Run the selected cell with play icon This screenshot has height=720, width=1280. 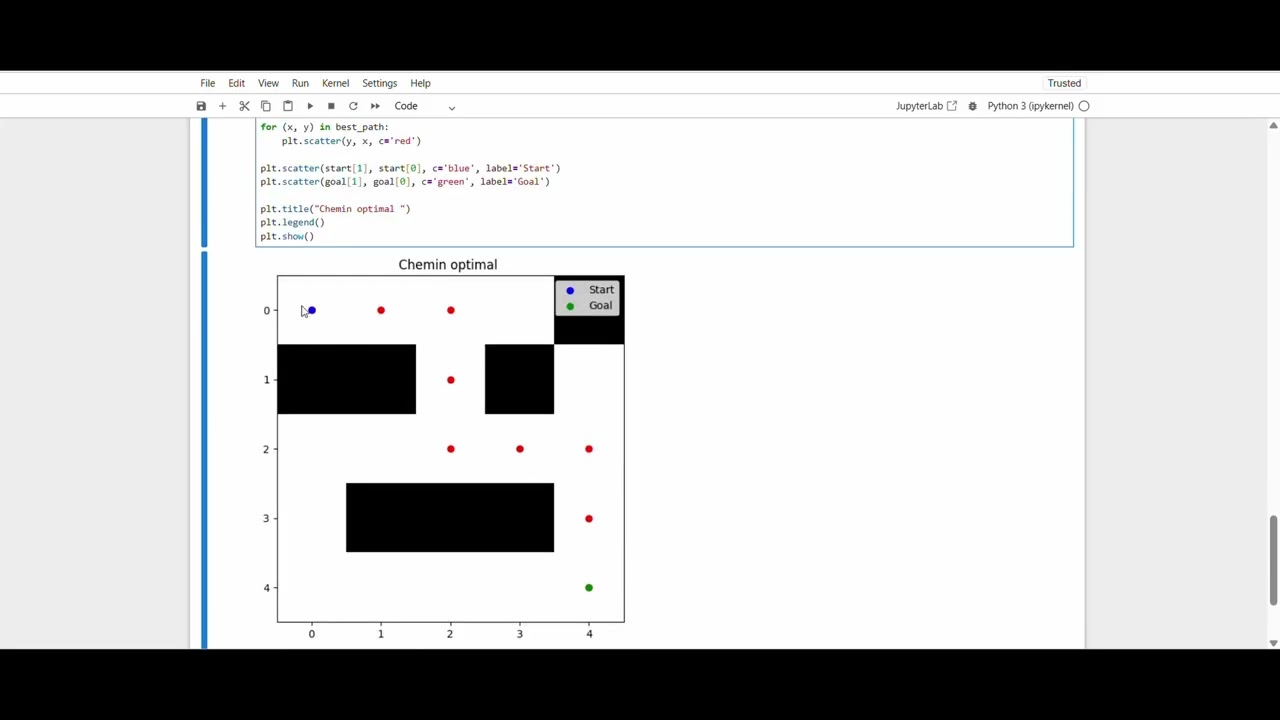310,106
